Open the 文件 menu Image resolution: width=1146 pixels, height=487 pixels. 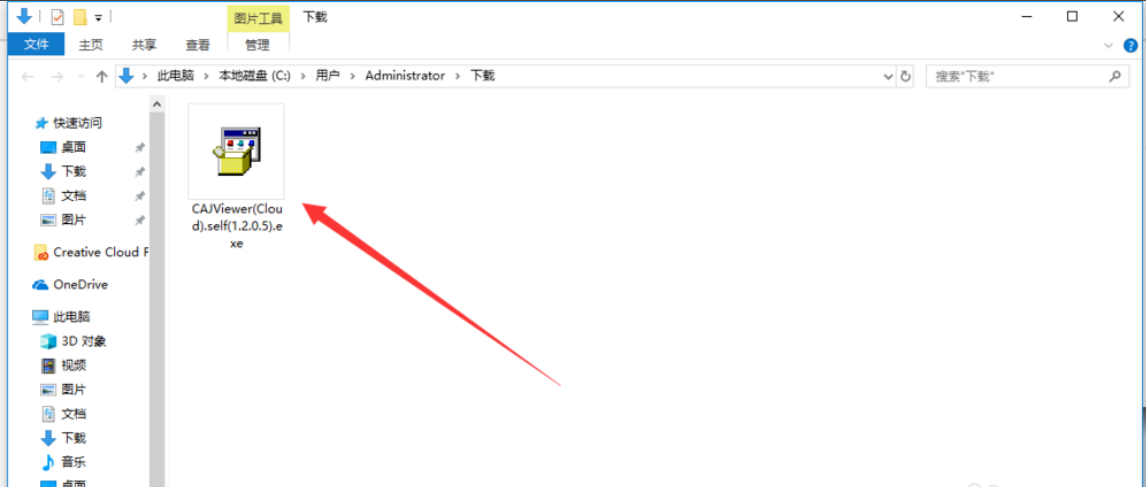pyautogui.click(x=36, y=45)
